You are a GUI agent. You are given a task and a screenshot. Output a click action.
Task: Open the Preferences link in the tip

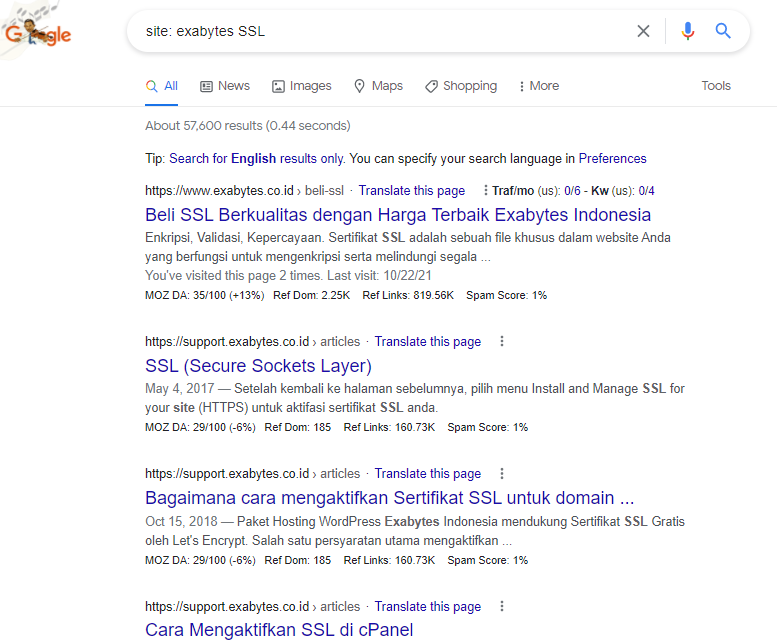click(x=612, y=159)
